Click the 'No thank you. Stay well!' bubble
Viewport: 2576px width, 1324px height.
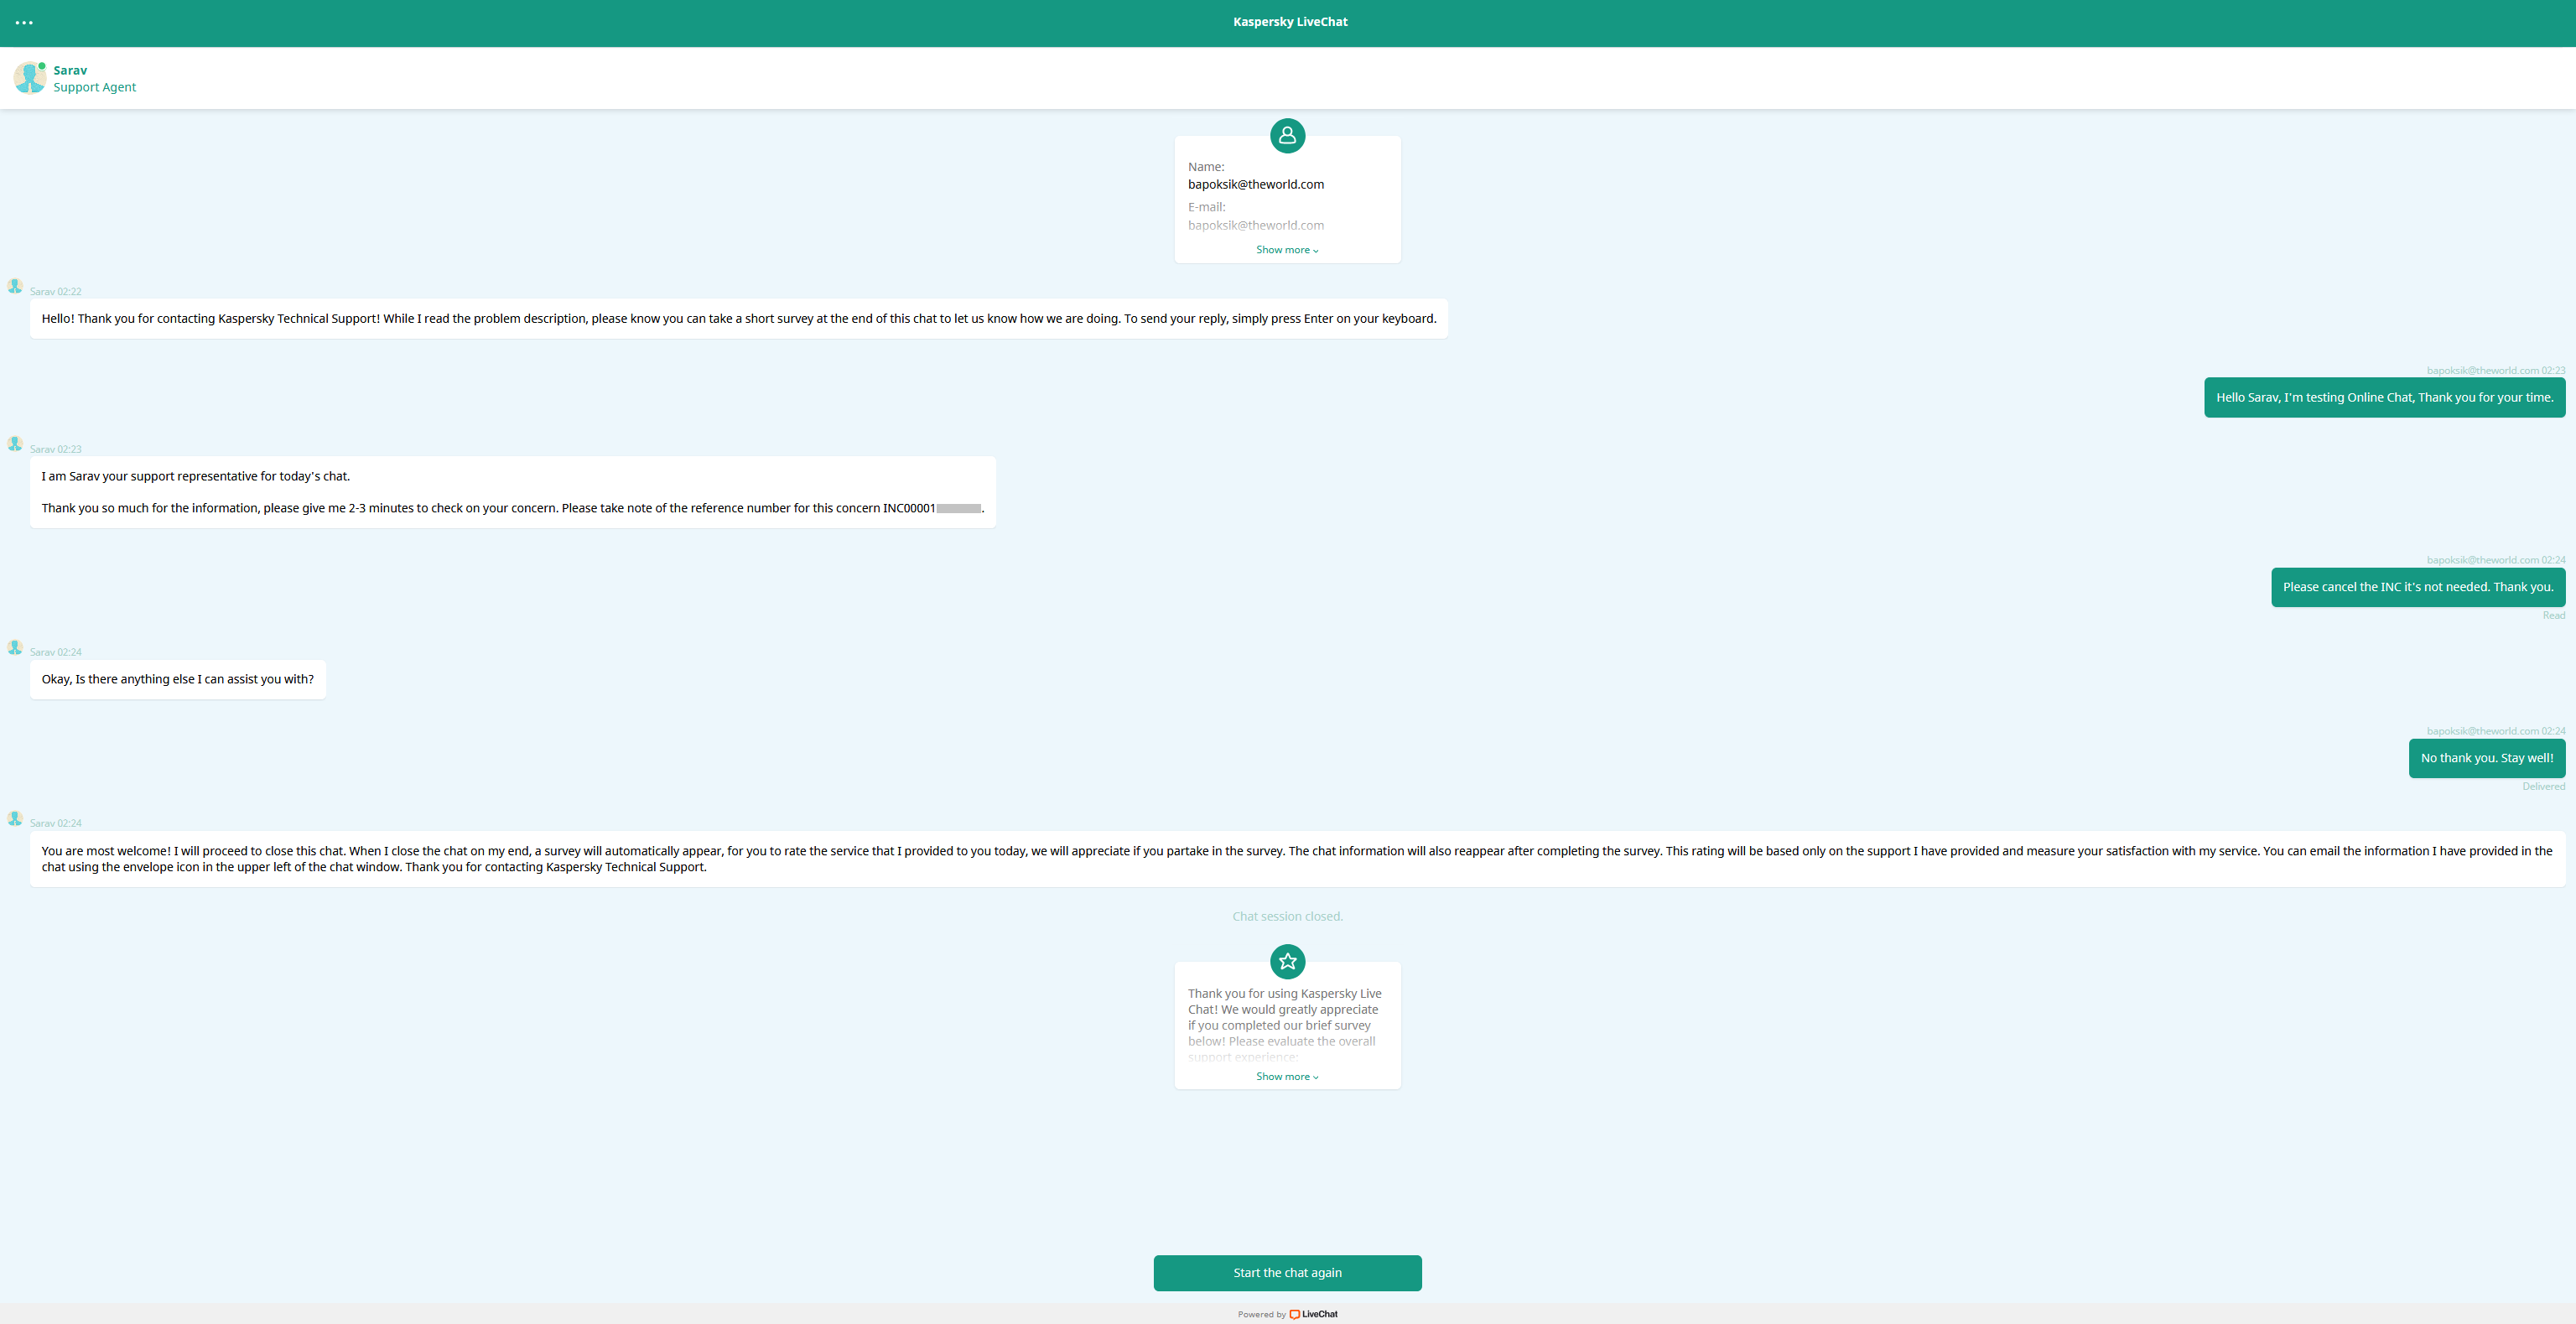(2486, 758)
